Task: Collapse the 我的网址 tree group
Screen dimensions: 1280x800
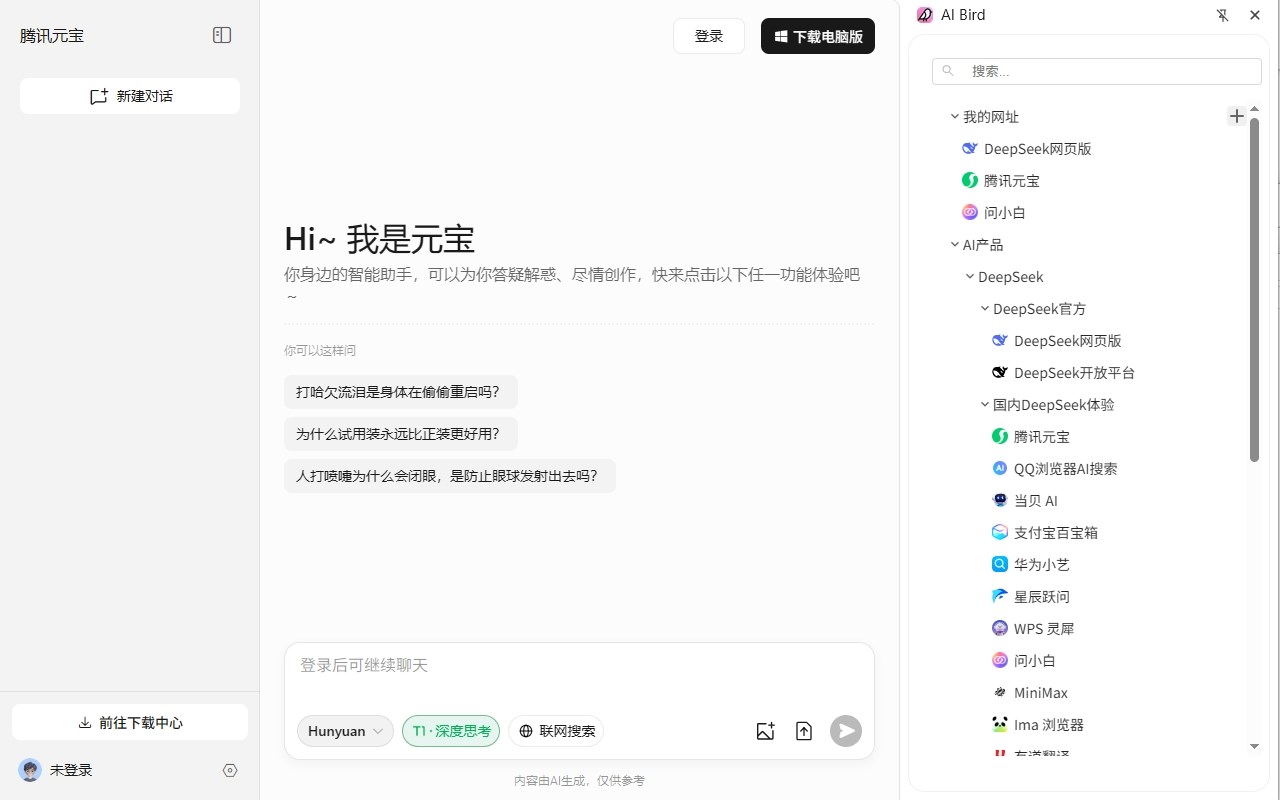Action: point(954,116)
